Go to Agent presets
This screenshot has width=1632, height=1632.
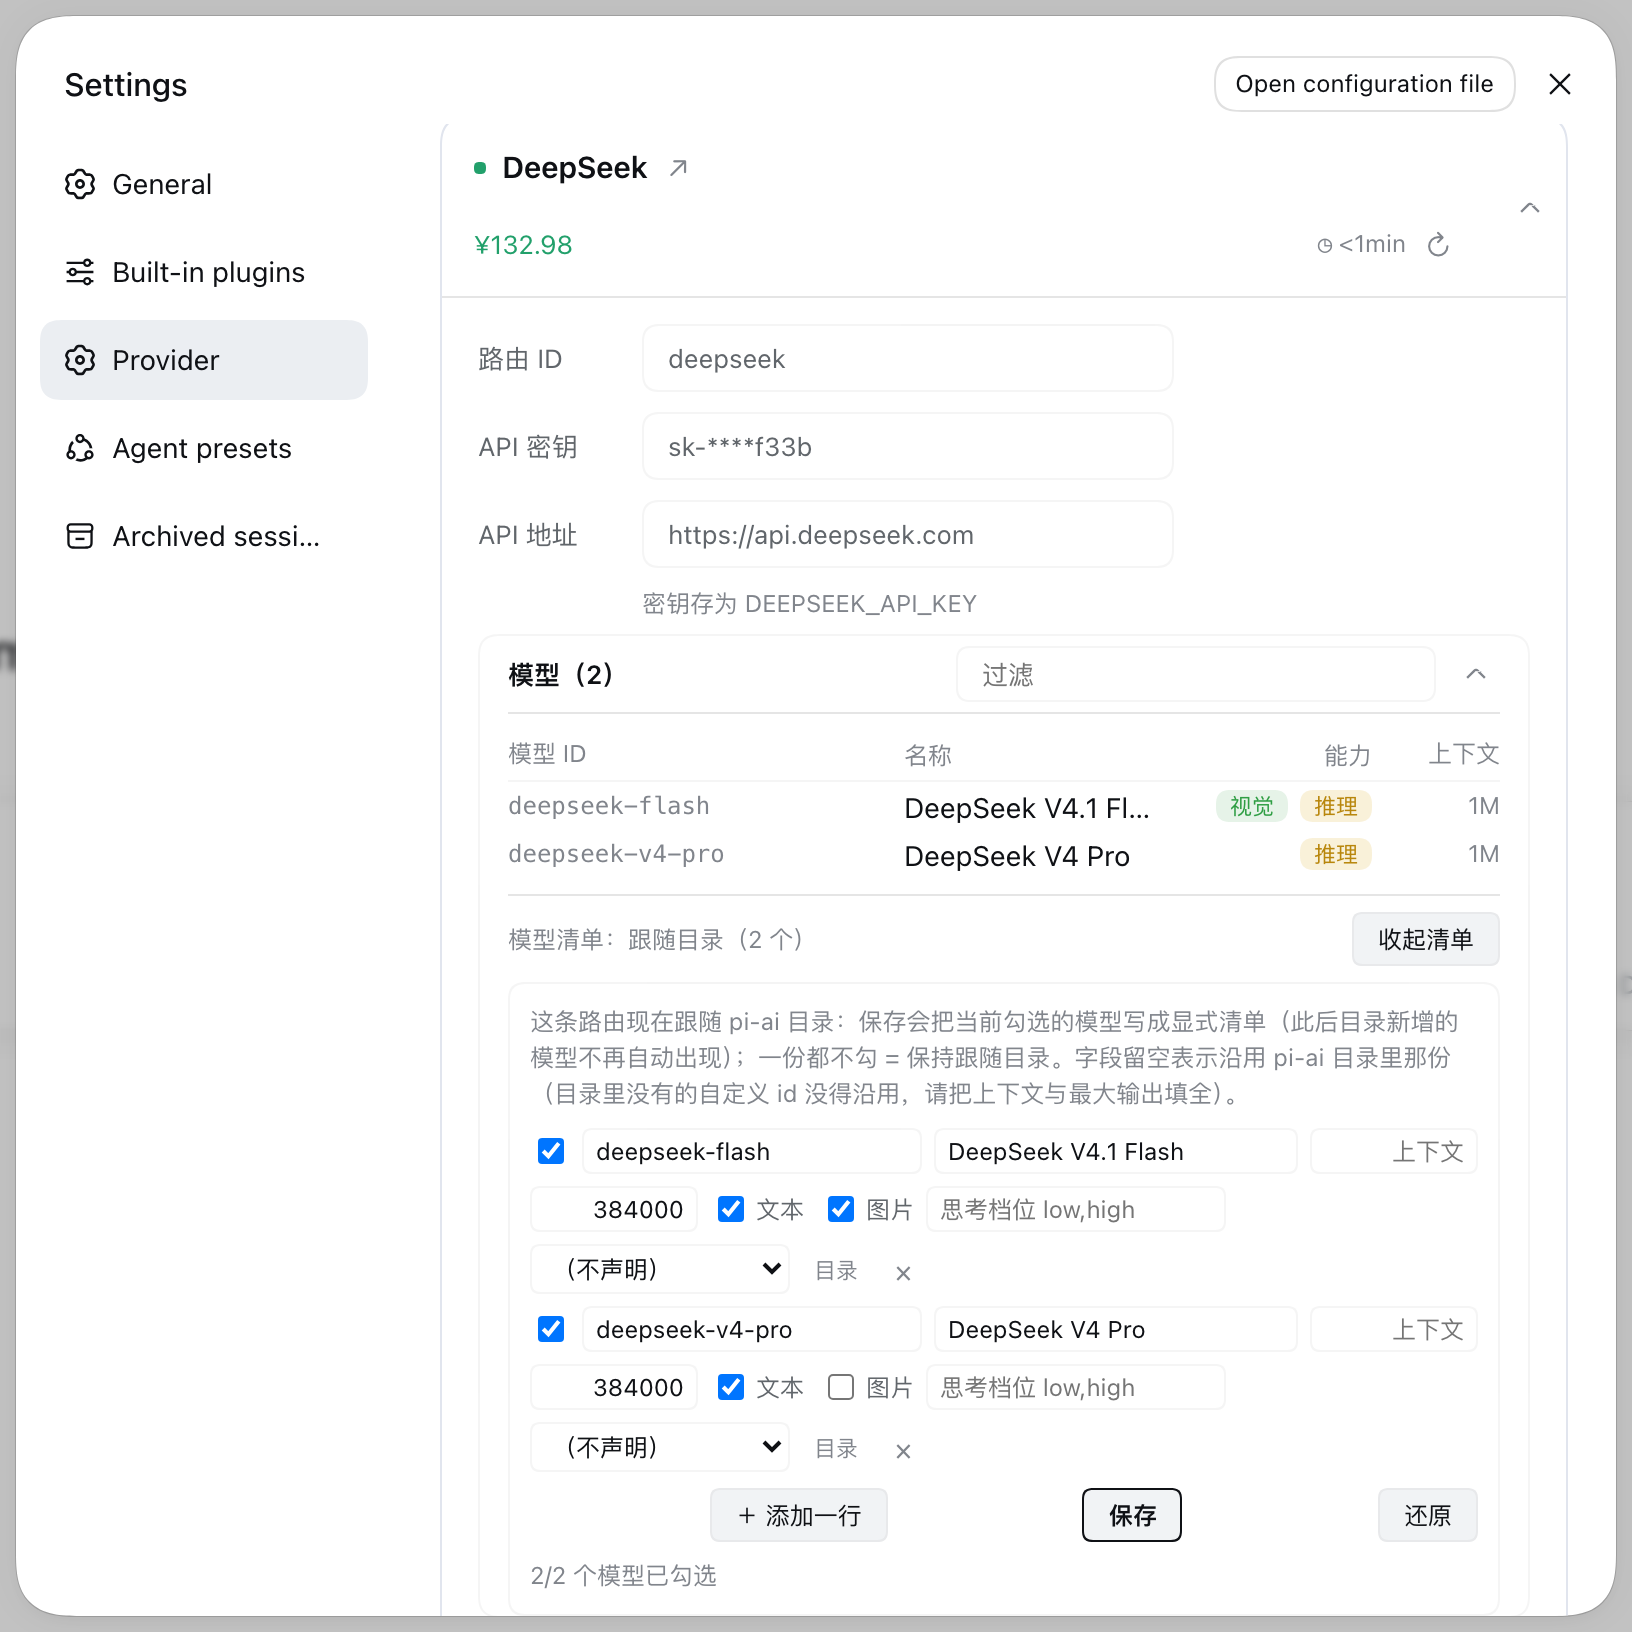[x=204, y=448]
